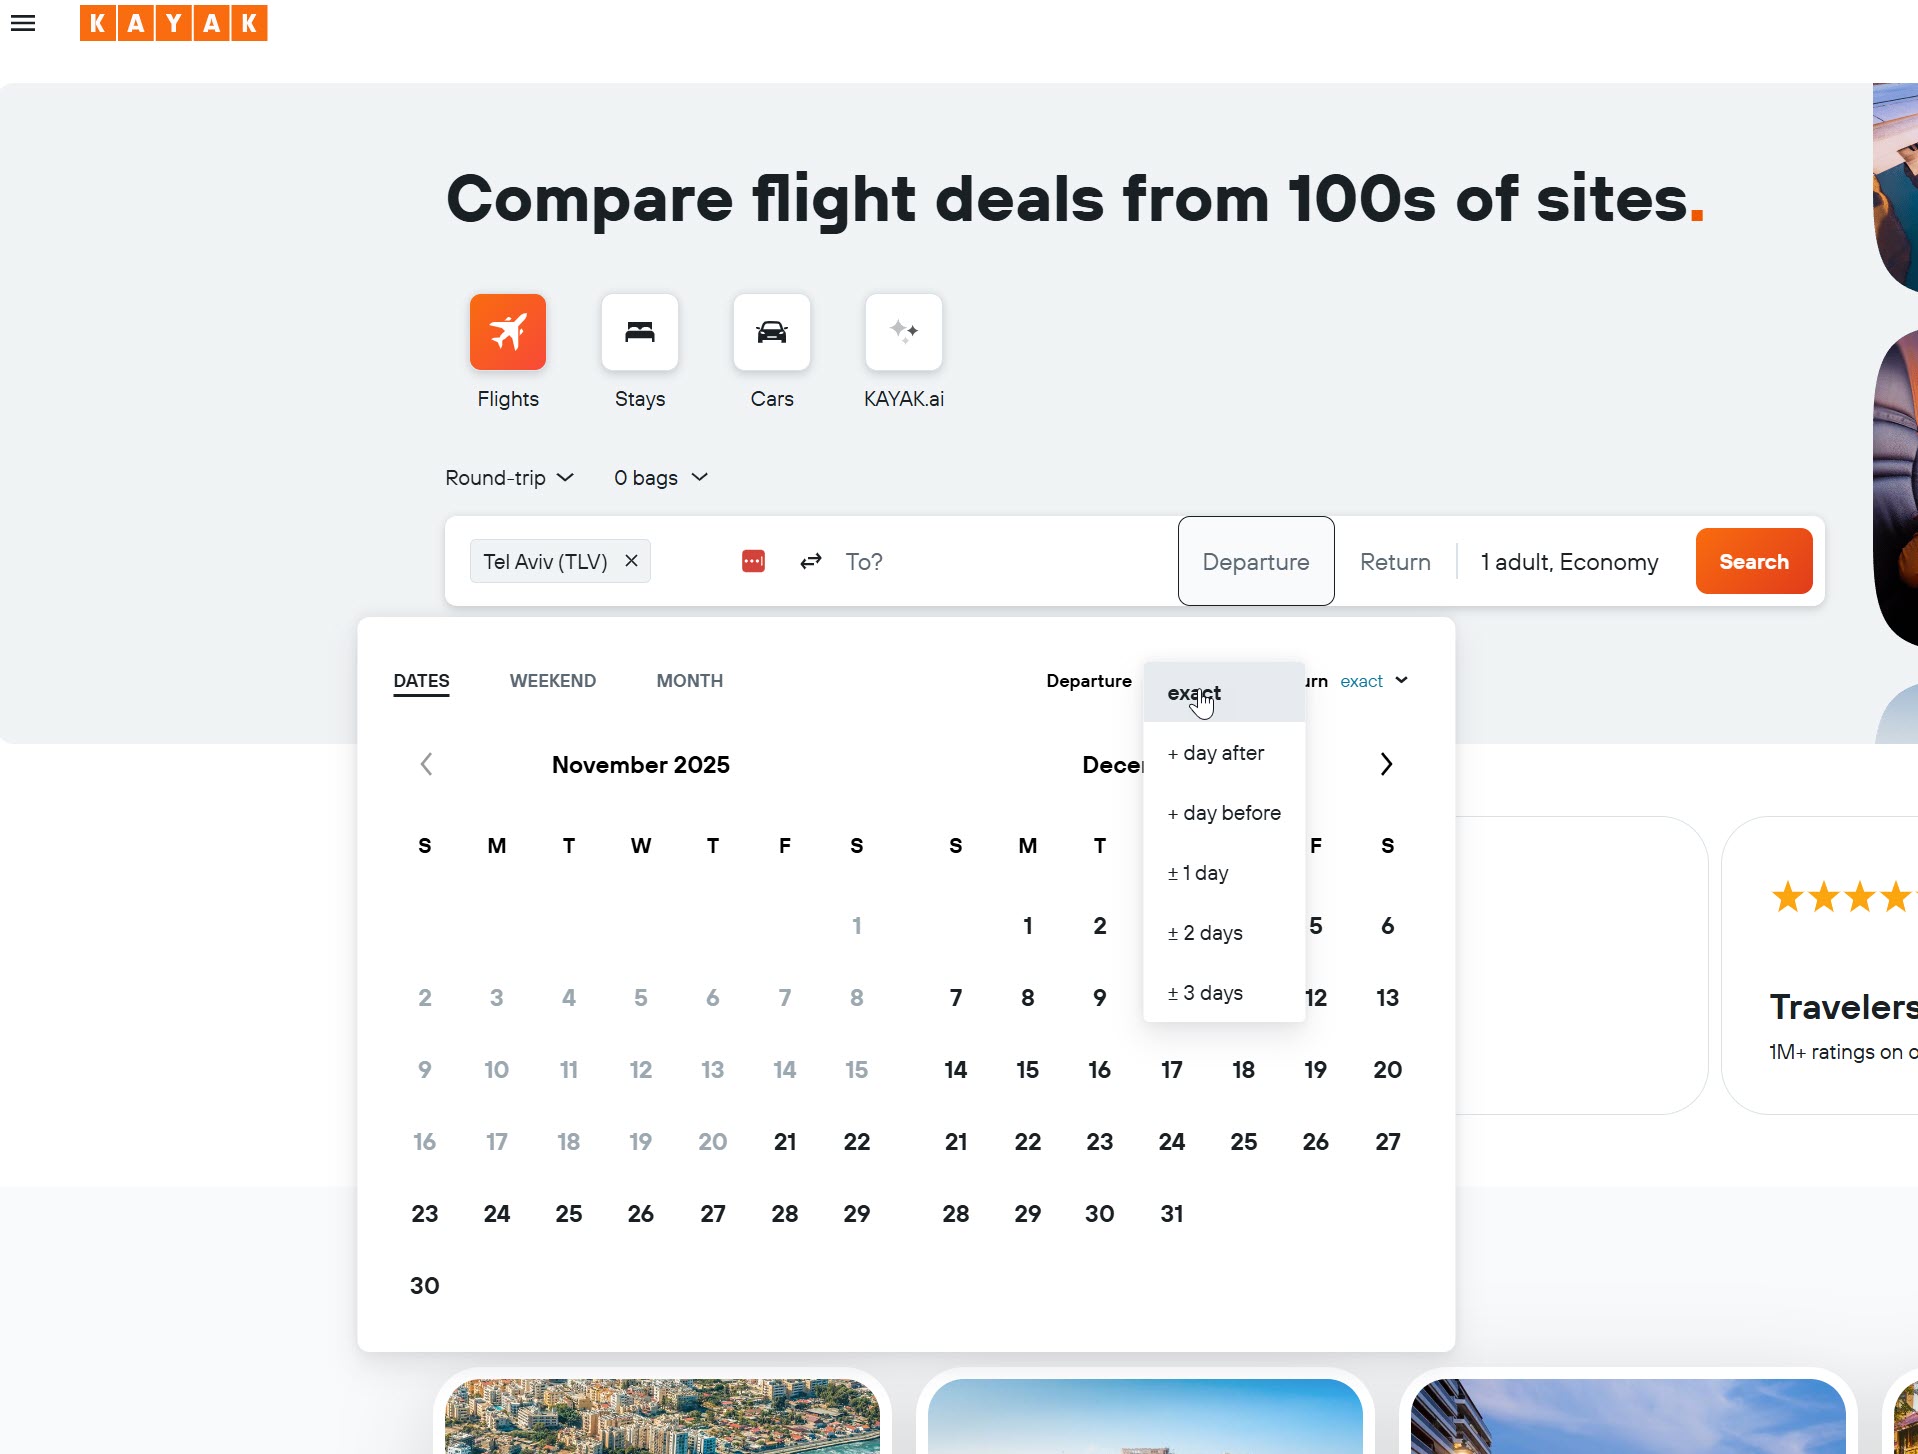Select November 28 in the calendar
Screen dimensions: 1918x1454
tap(785, 1214)
